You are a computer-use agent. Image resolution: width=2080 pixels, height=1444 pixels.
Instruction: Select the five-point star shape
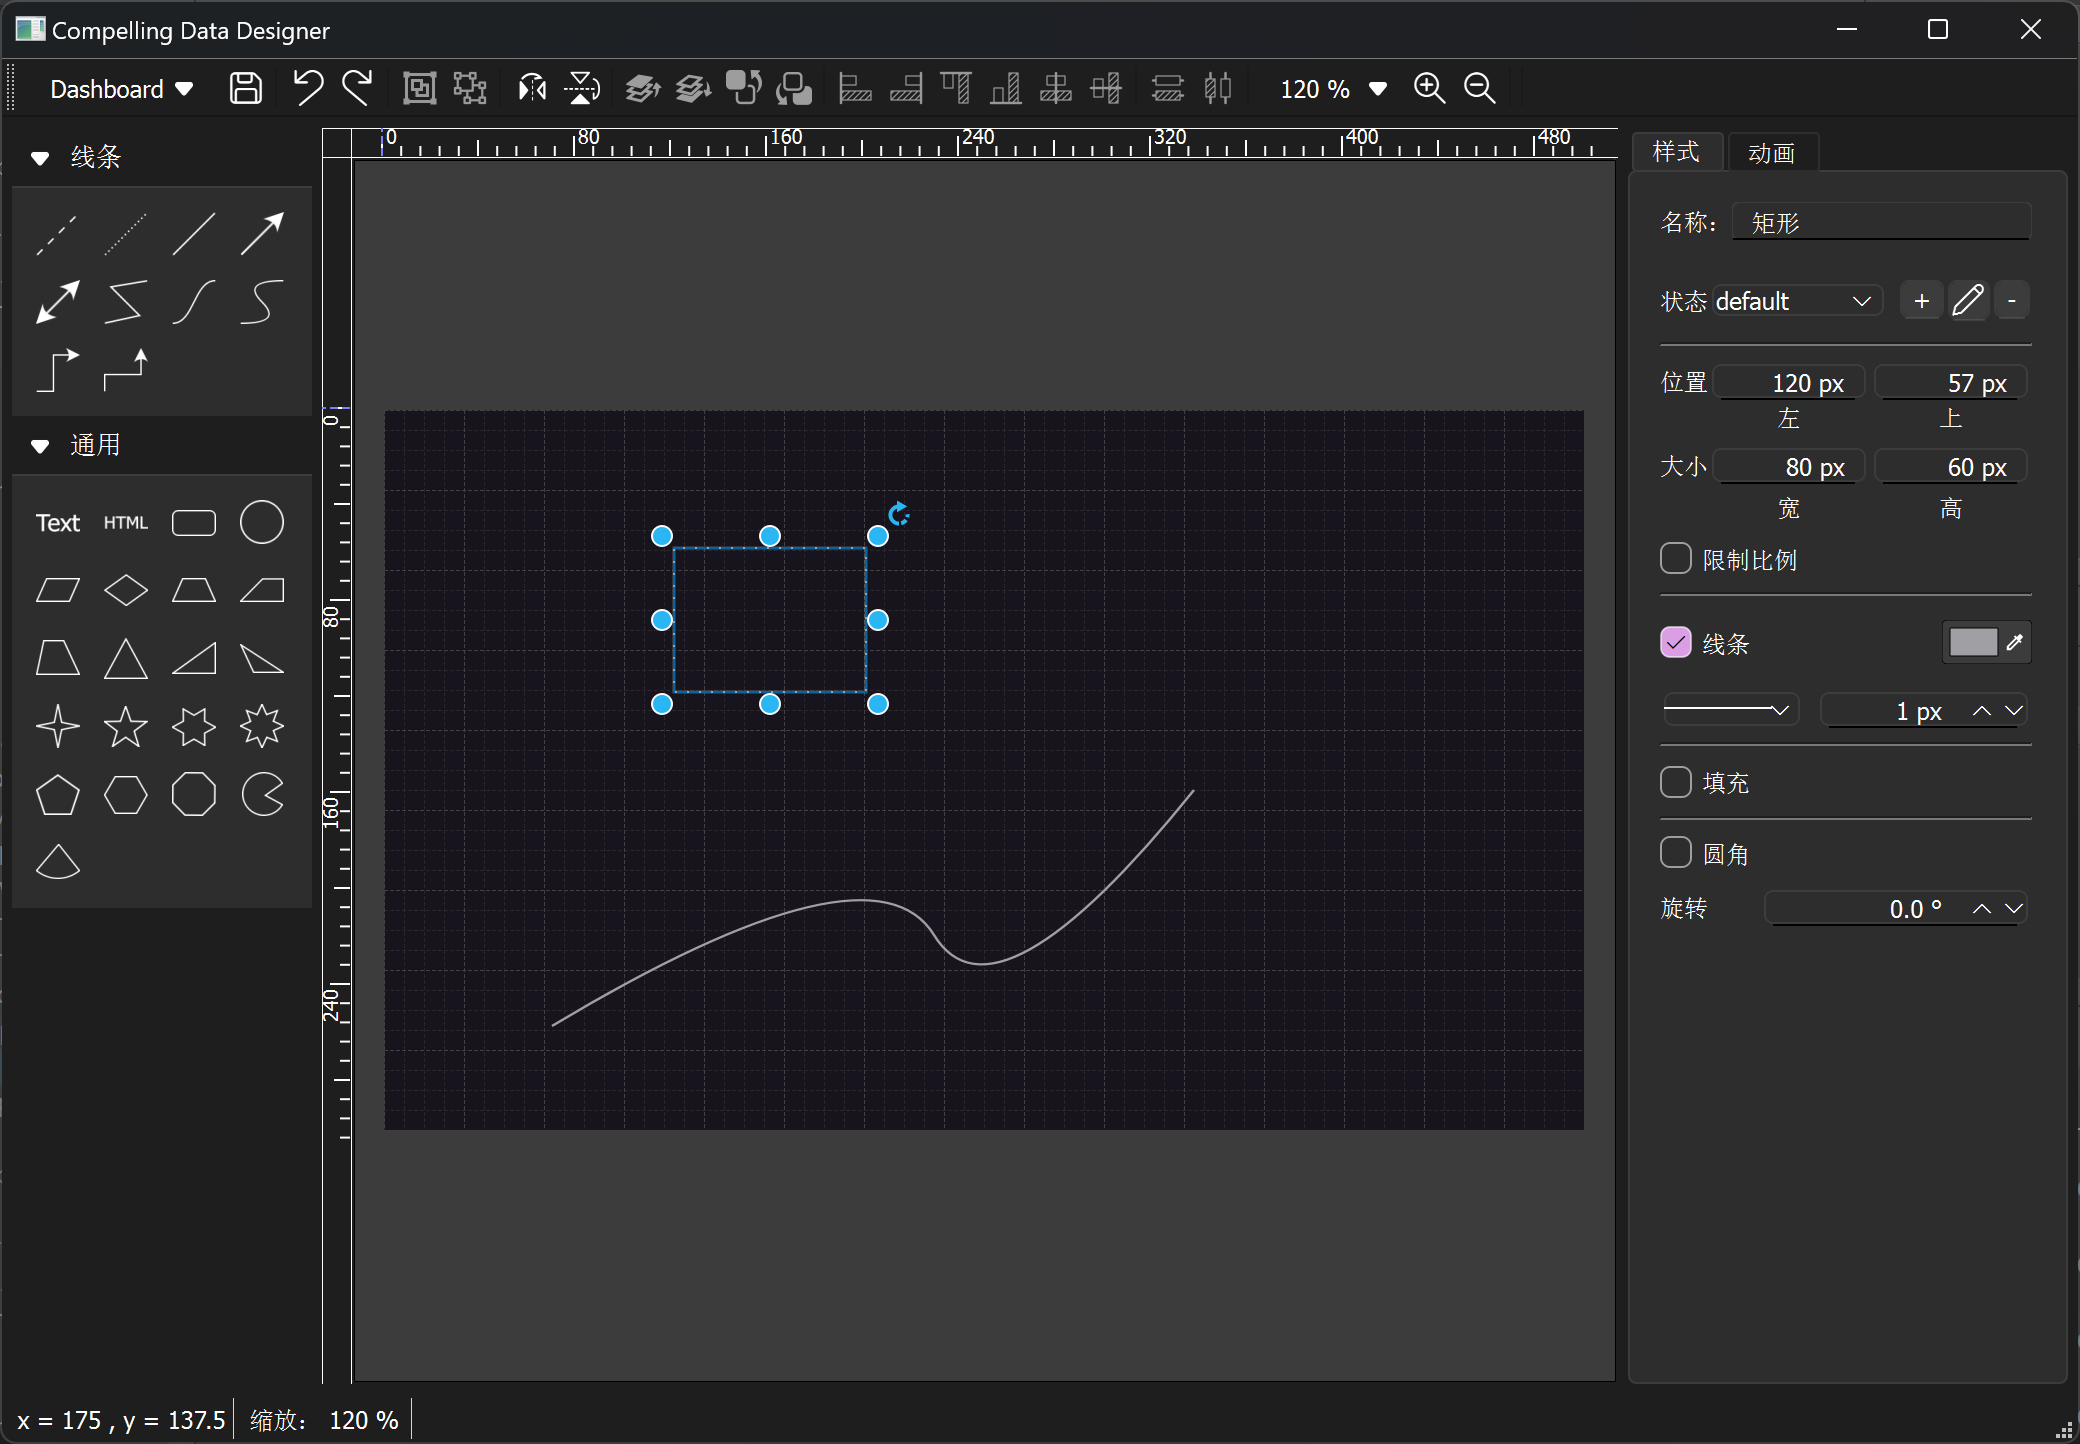[x=126, y=726]
